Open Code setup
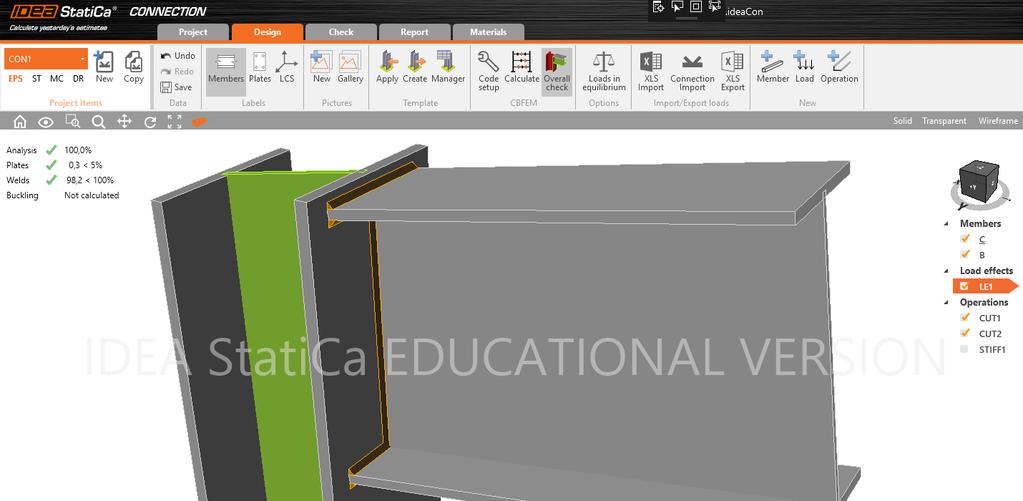The width and height of the screenshot is (1023, 501). click(x=488, y=72)
